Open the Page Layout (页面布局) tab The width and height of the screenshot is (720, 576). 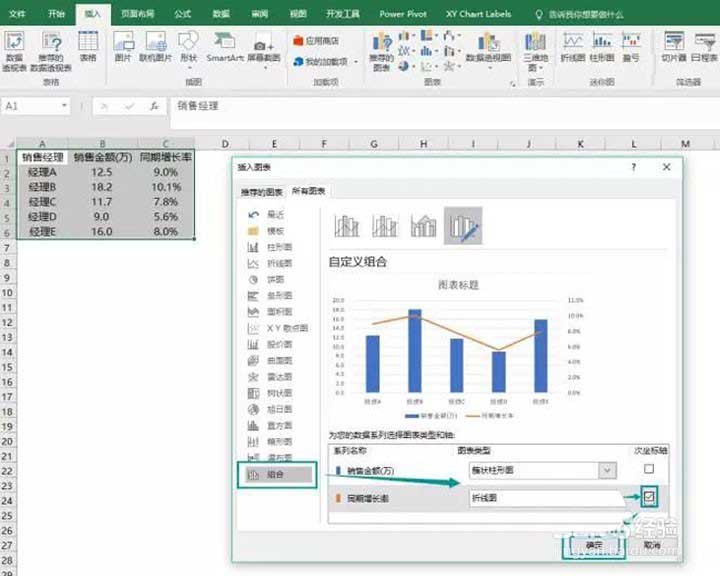pos(137,14)
